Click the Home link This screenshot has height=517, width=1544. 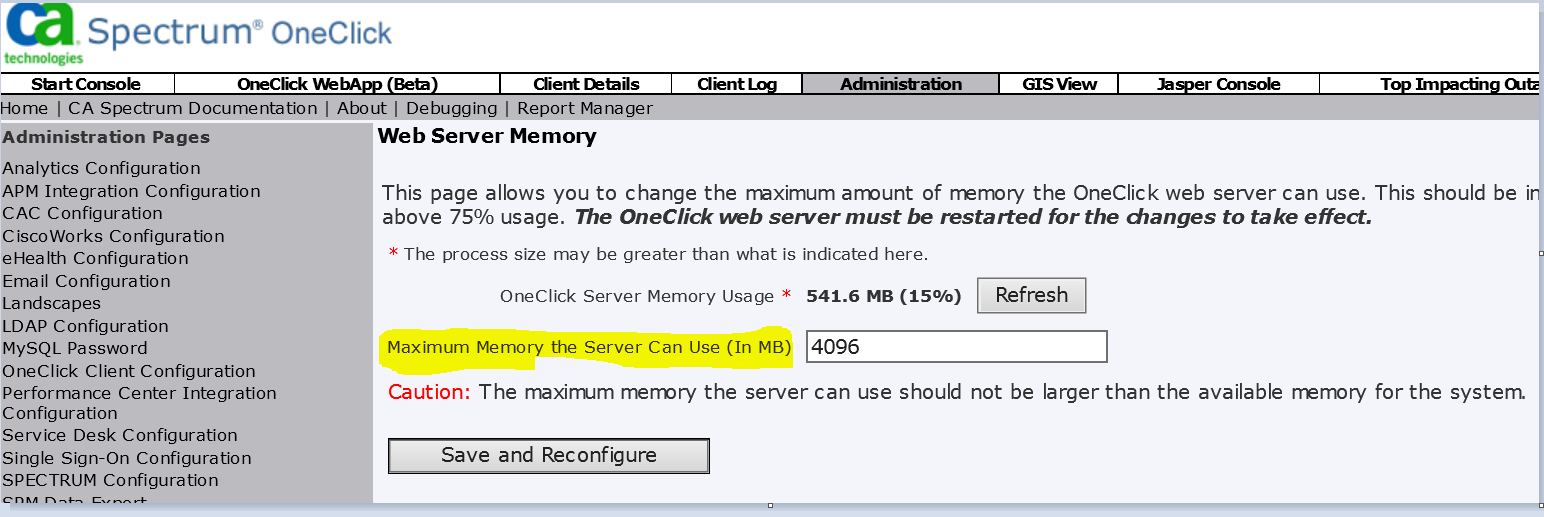pos(24,108)
